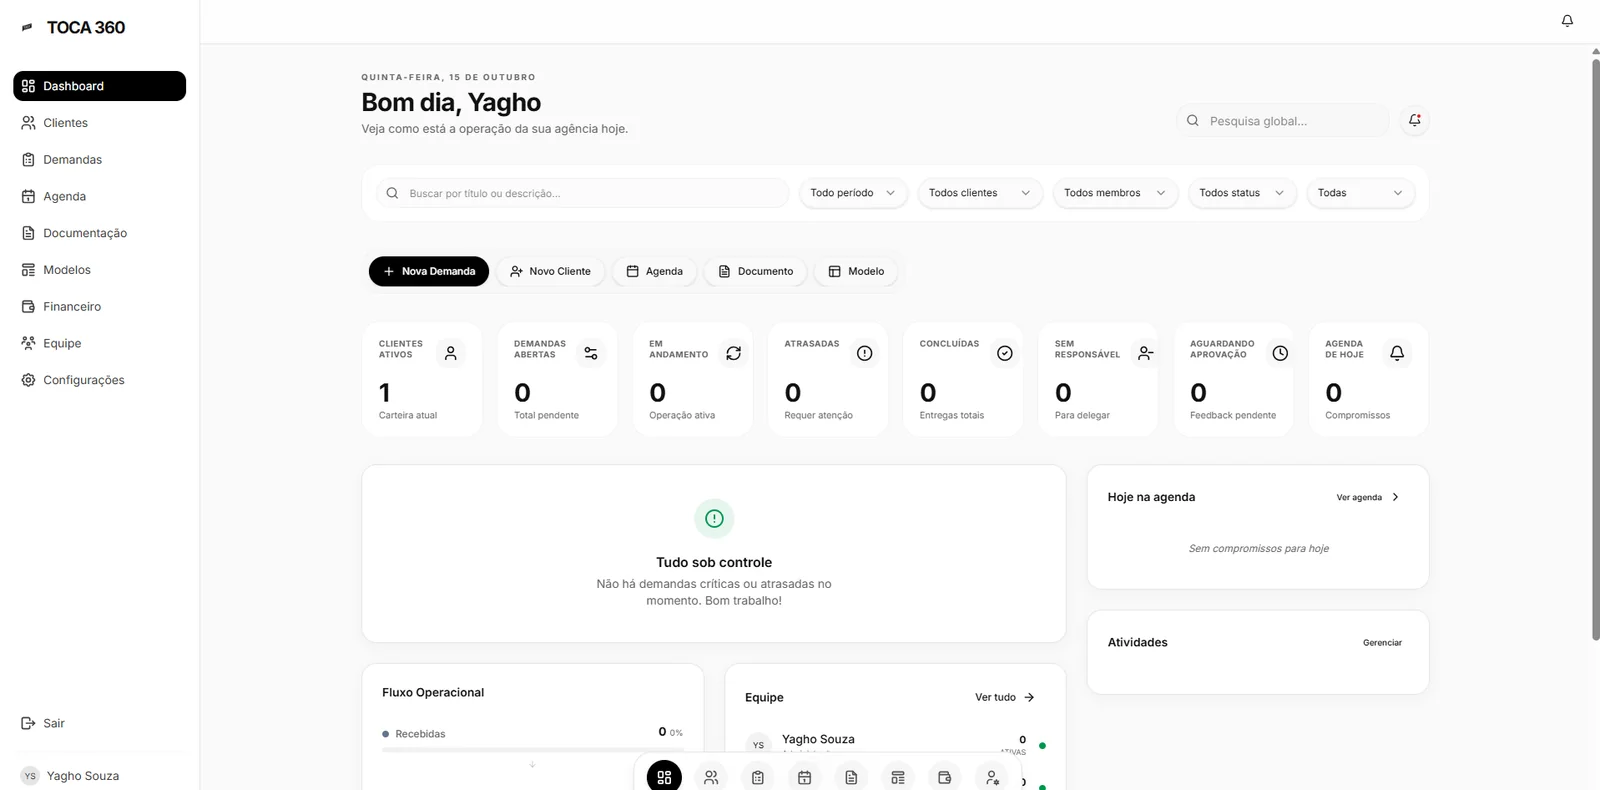The height and width of the screenshot is (790, 1600).
Task: Click the Buscar por título ou descrição field
Action: pos(583,193)
